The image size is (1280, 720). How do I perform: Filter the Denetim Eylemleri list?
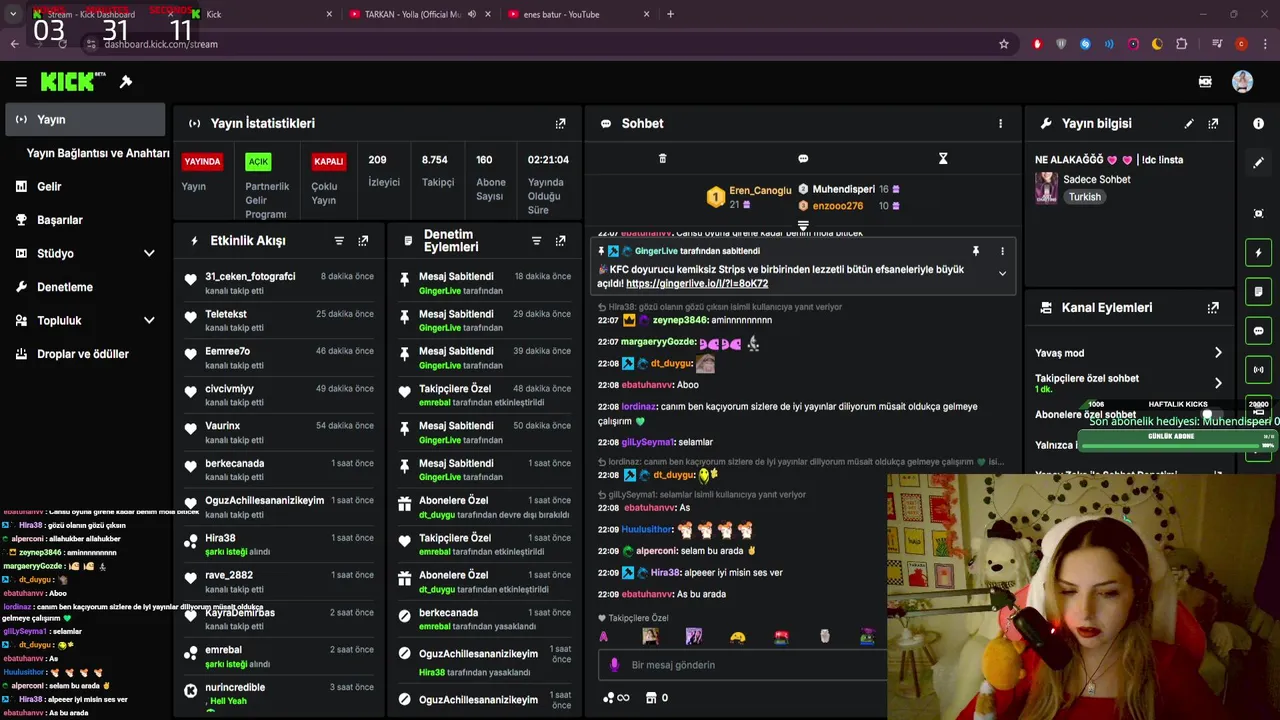point(536,241)
